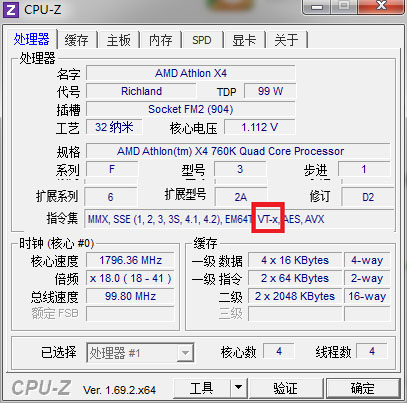Open the 关于 tab
Image resolution: width=407 pixels, height=403 pixels.
click(286, 40)
